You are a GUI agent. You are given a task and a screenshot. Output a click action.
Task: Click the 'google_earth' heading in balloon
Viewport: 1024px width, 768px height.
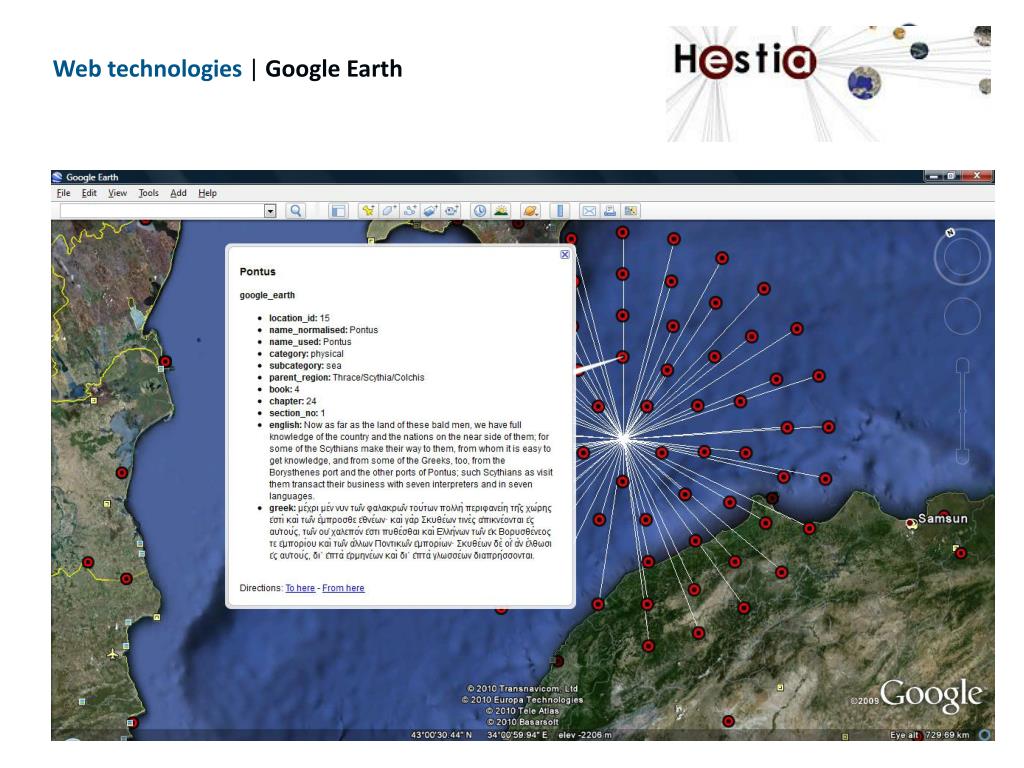[267, 295]
